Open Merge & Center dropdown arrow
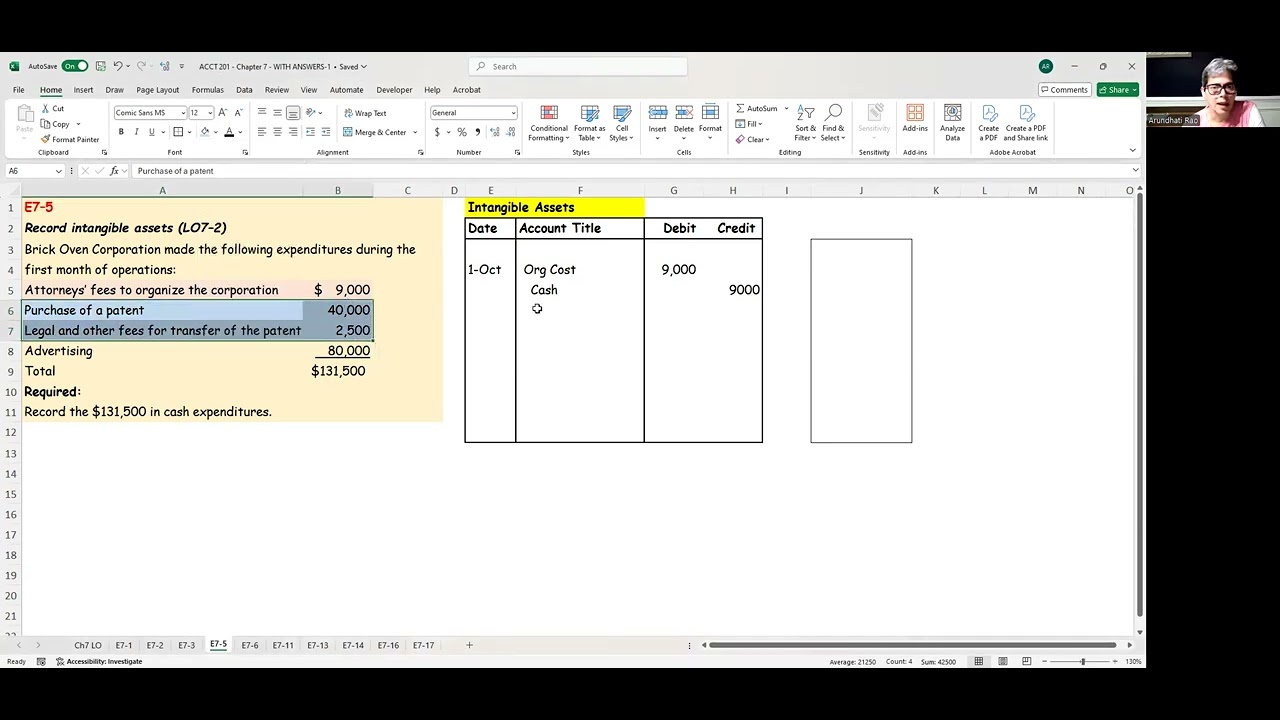 tap(415, 132)
